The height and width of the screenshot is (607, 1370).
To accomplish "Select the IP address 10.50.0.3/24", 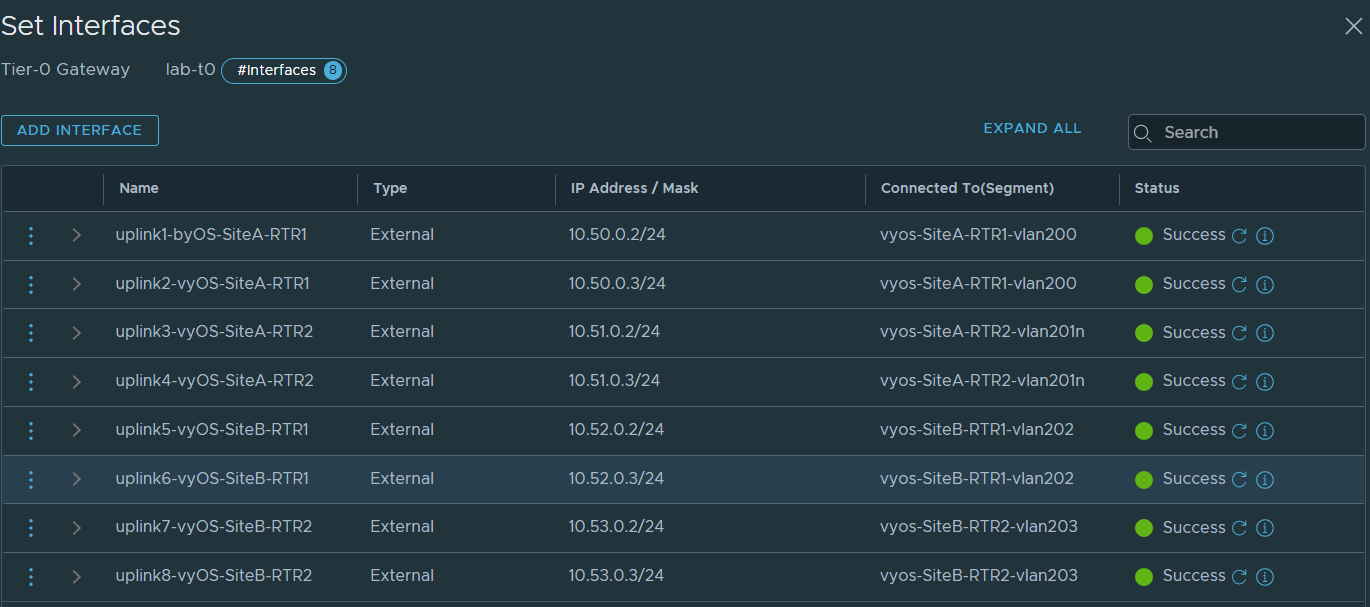I will point(617,284).
